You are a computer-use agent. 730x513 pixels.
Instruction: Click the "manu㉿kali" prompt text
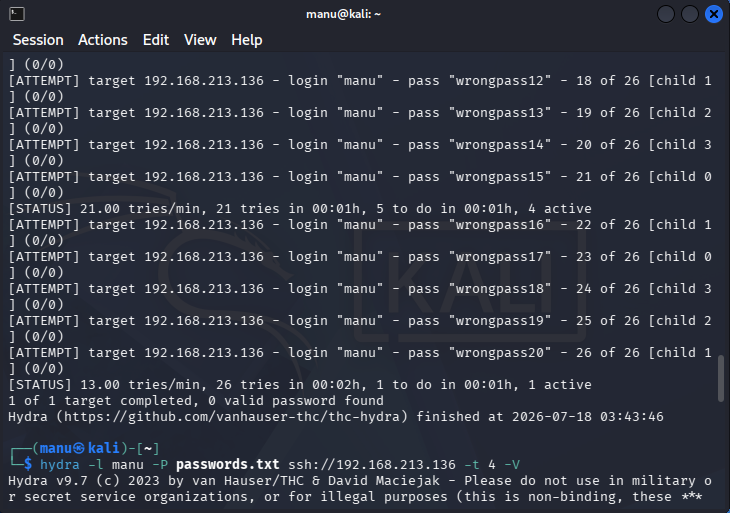80,448
